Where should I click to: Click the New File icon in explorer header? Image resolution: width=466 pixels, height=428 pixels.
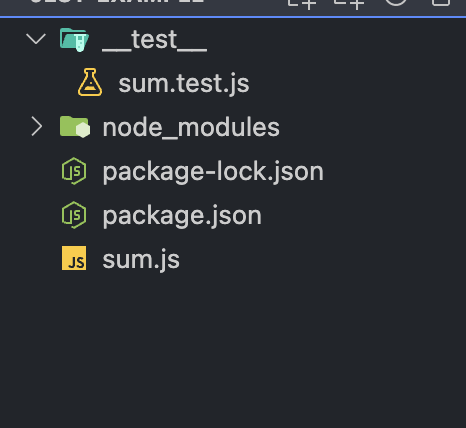pos(302,4)
